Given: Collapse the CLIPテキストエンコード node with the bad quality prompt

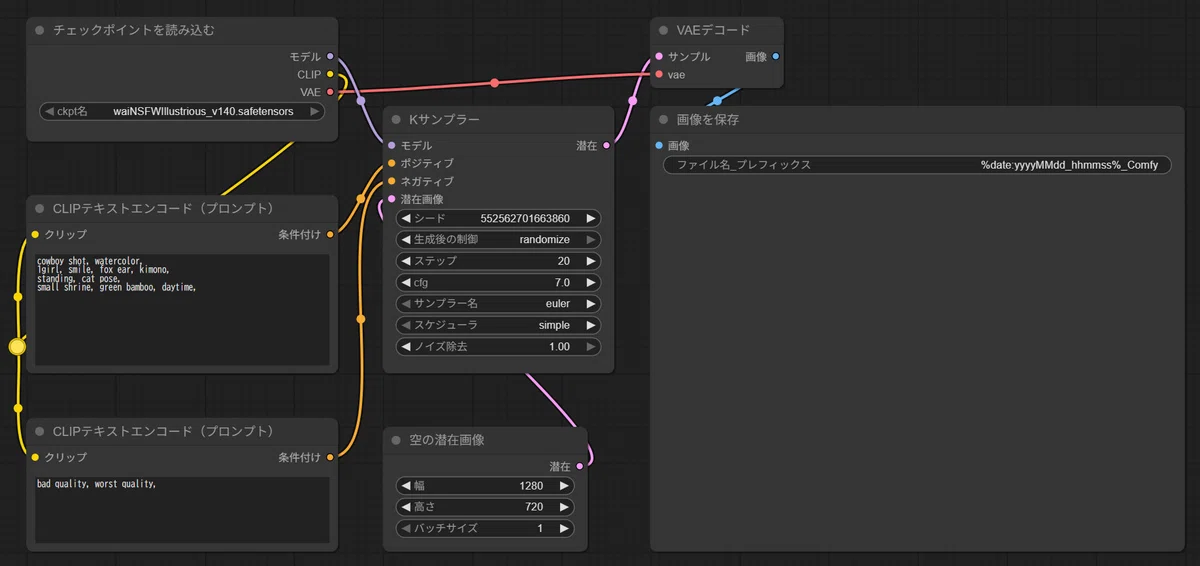Looking at the screenshot, I should tap(40, 431).
